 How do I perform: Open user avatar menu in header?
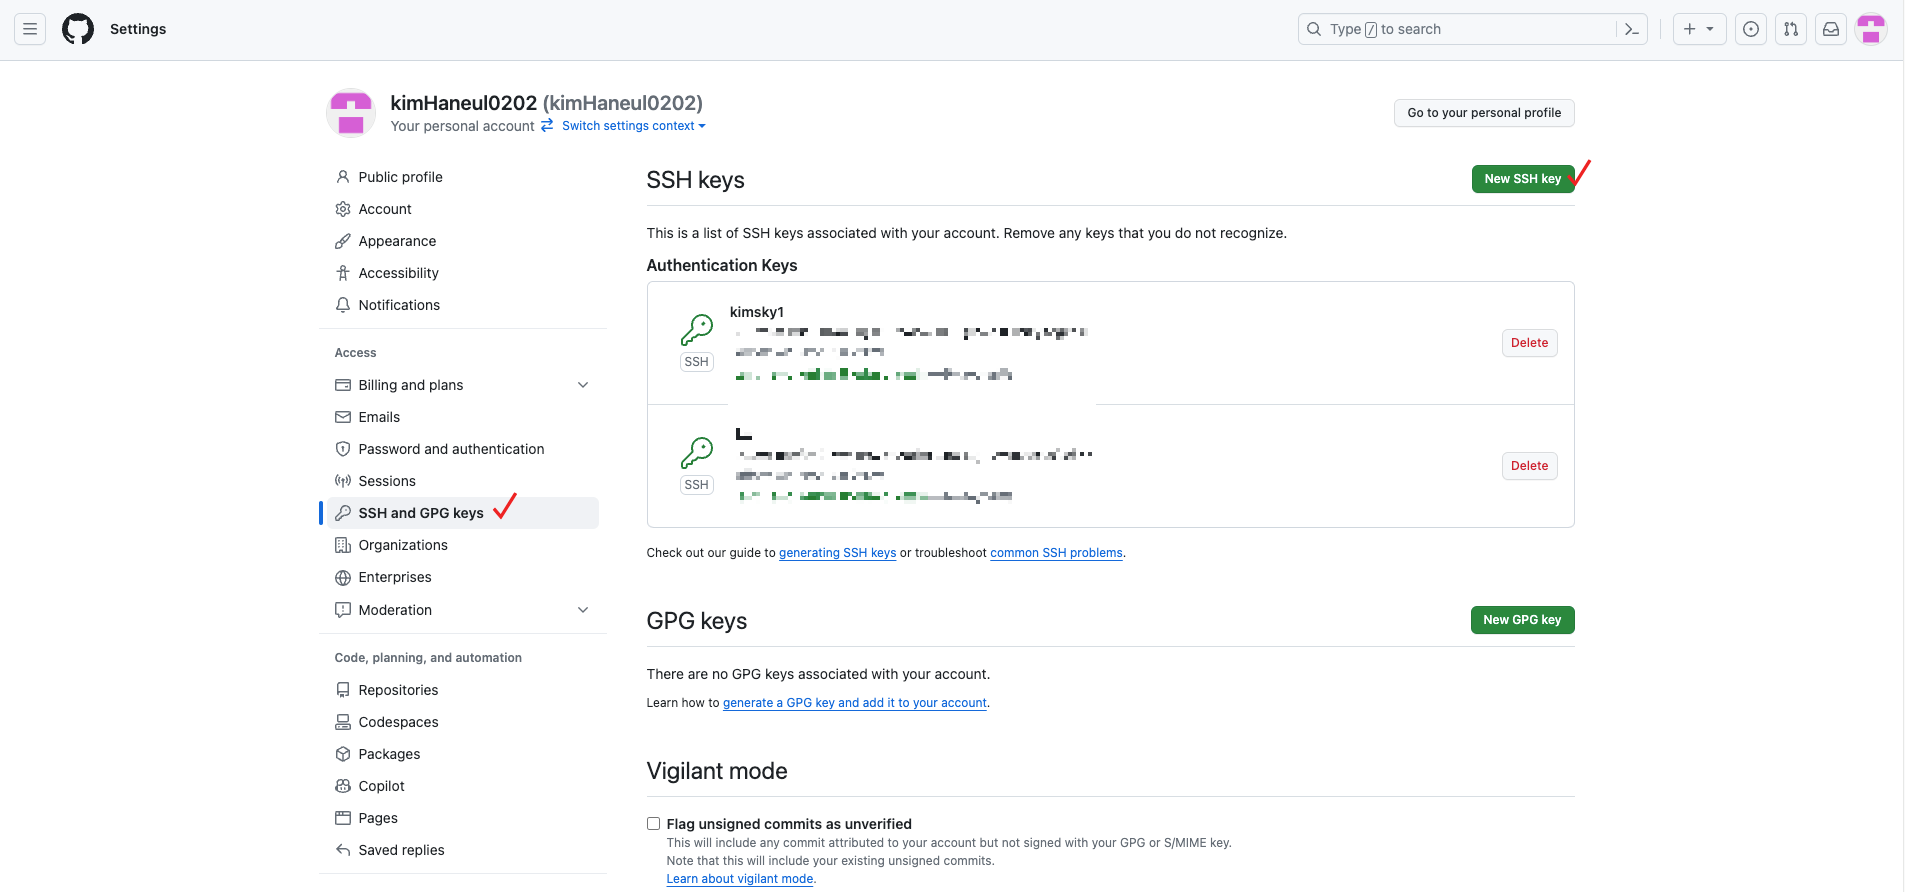(1871, 29)
